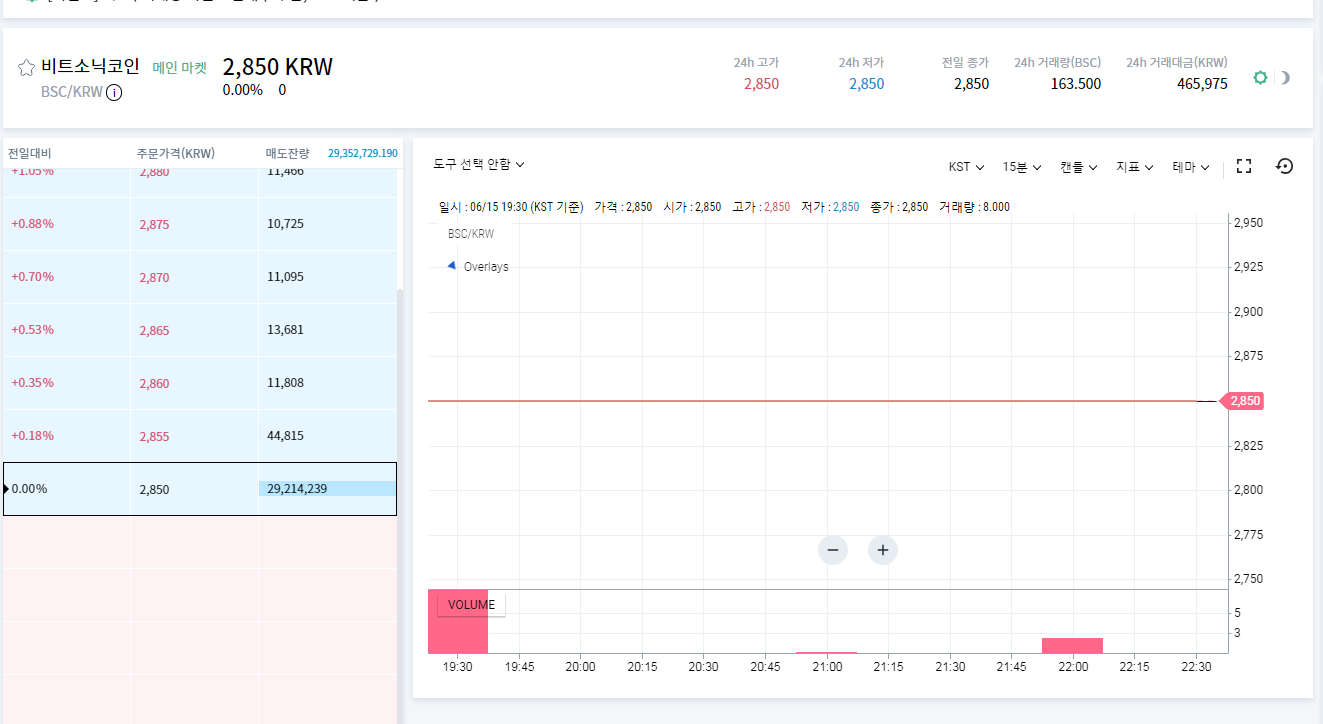The width and height of the screenshot is (1323, 724).
Task: Open the 15분 interval dropdown
Action: point(1022,167)
